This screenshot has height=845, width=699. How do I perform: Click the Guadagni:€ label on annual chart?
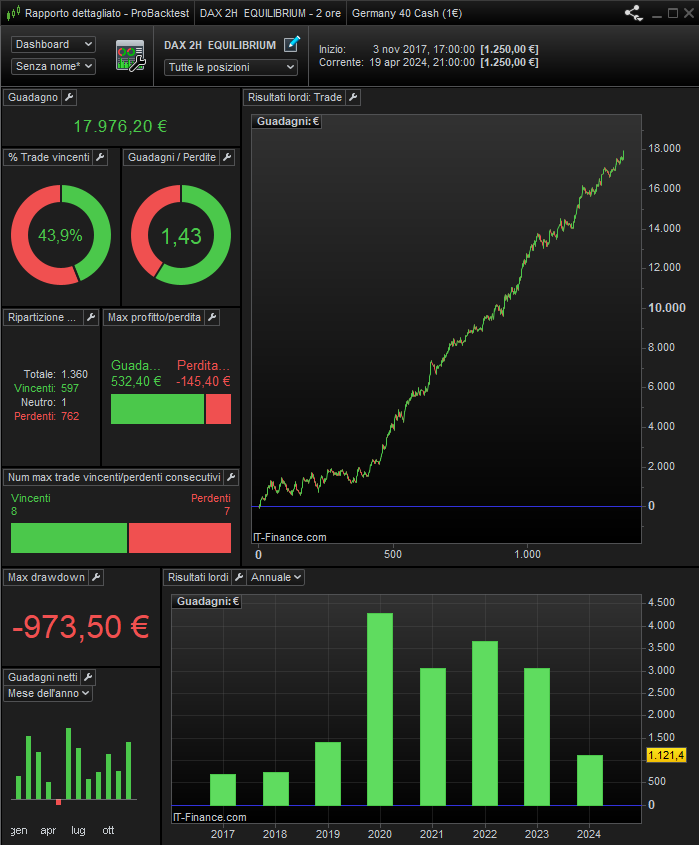(x=207, y=601)
